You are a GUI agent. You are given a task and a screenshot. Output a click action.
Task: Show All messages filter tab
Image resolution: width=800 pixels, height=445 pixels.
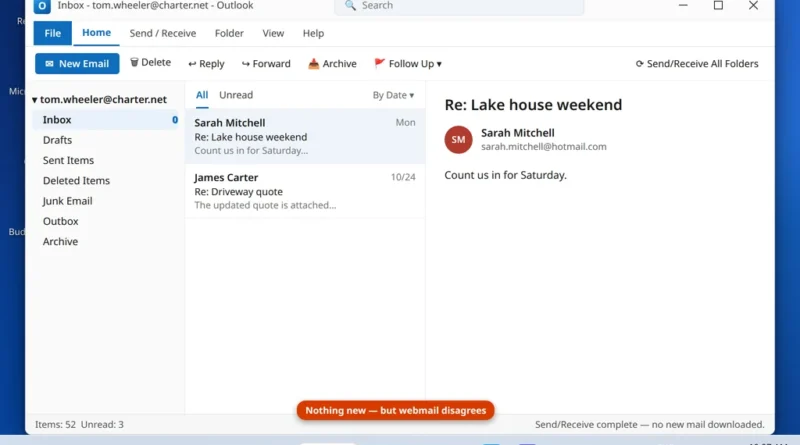click(x=202, y=95)
